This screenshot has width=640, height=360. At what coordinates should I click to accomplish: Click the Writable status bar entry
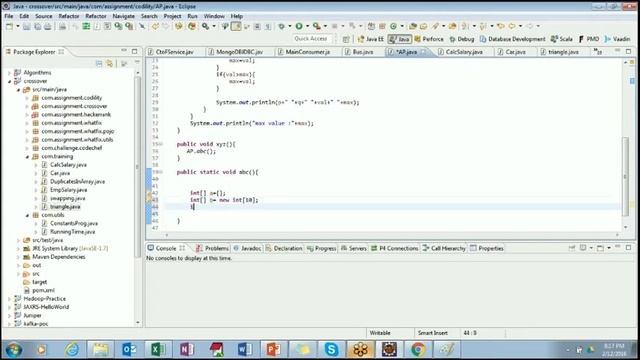[380, 333]
